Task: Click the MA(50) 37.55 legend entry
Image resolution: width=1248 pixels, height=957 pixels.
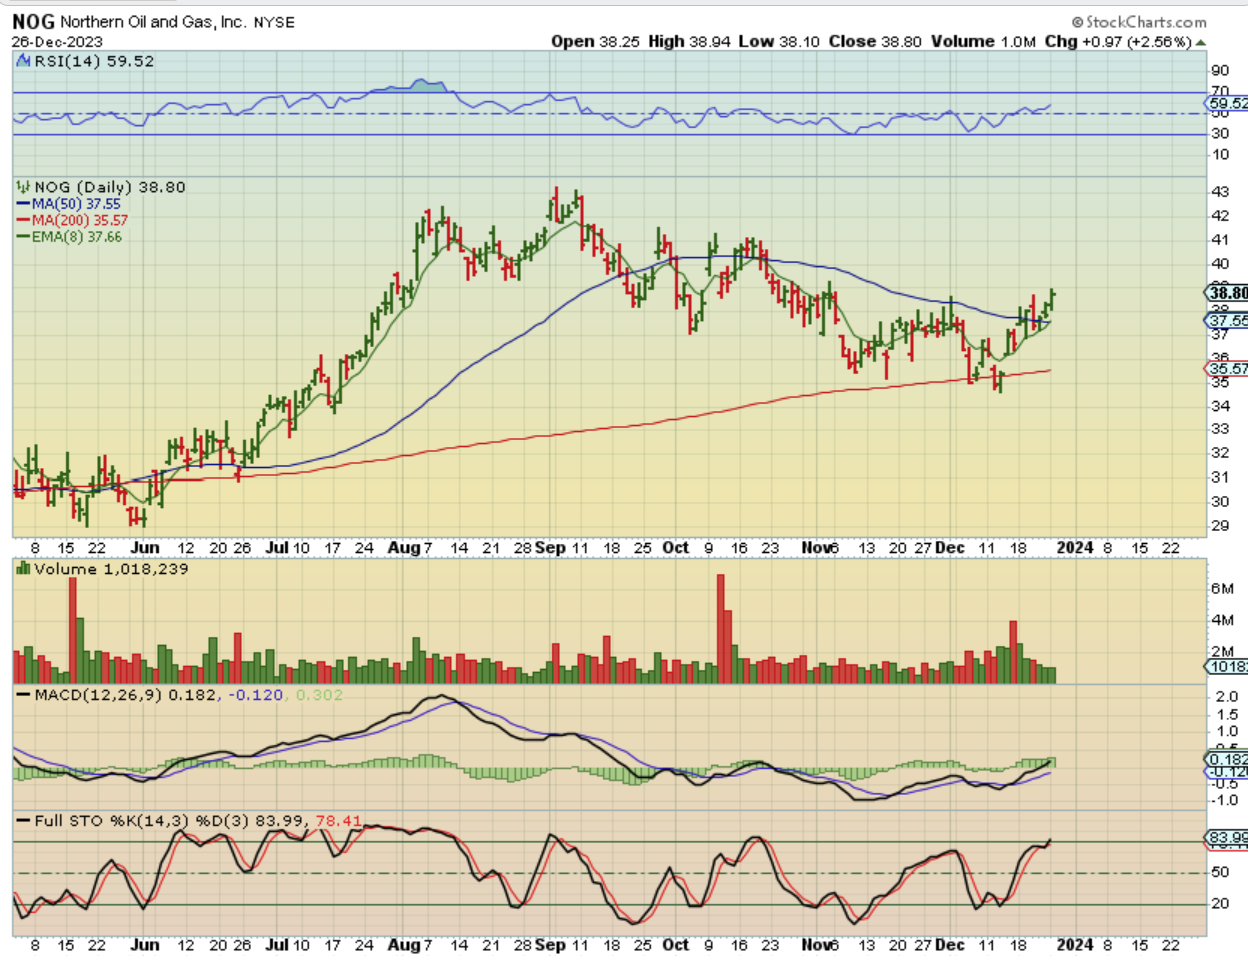Action: point(76,204)
